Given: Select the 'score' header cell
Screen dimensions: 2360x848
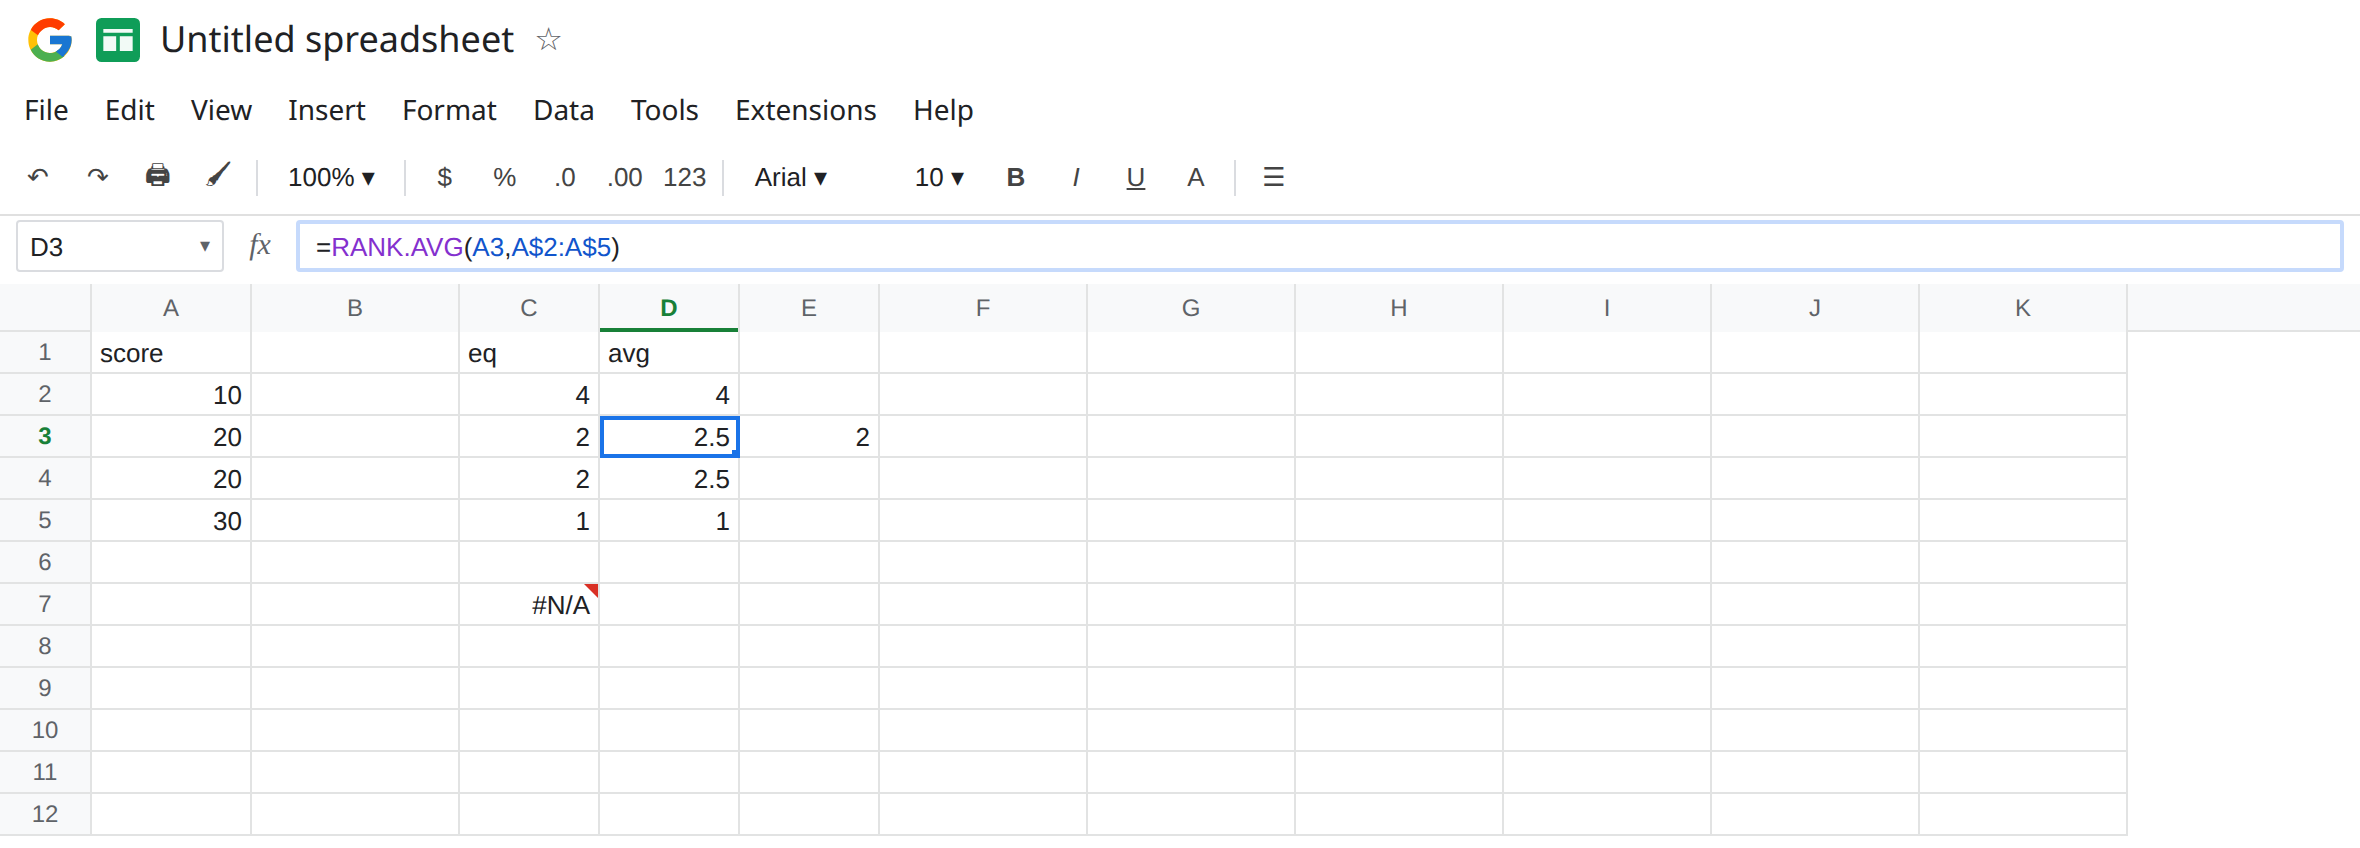Looking at the screenshot, I should coord(171,352).
